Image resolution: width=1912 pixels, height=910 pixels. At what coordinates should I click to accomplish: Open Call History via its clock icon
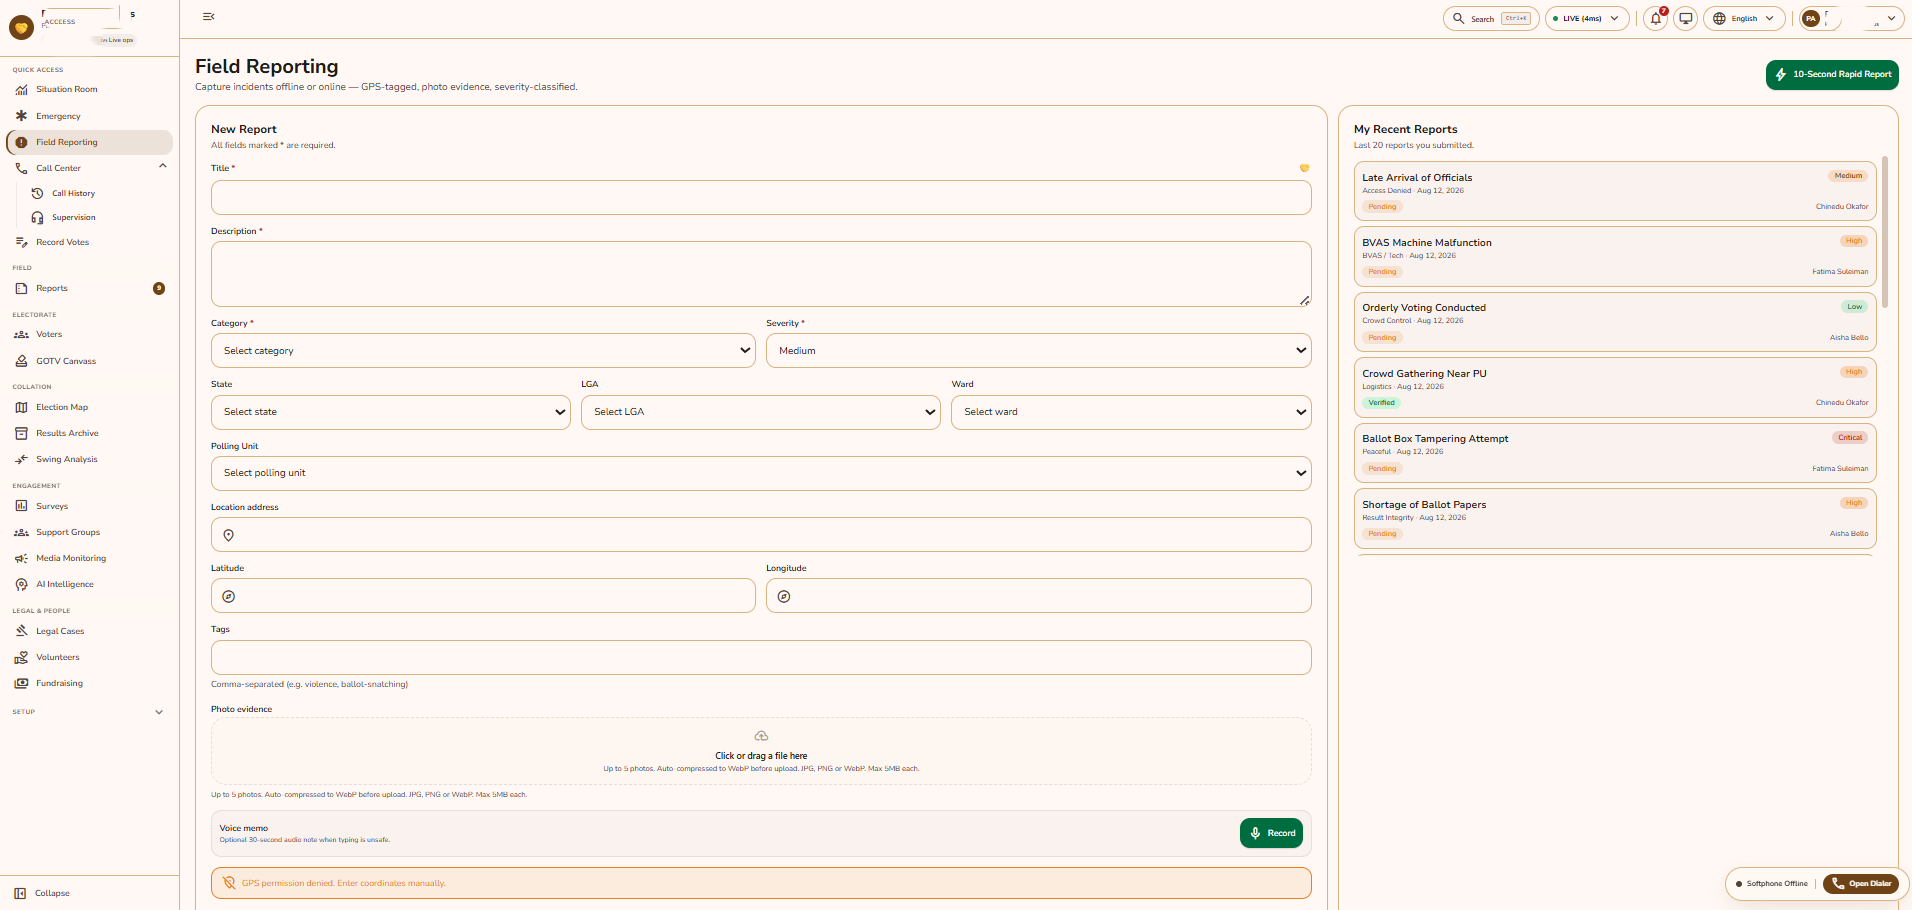[x=37, y=194]
